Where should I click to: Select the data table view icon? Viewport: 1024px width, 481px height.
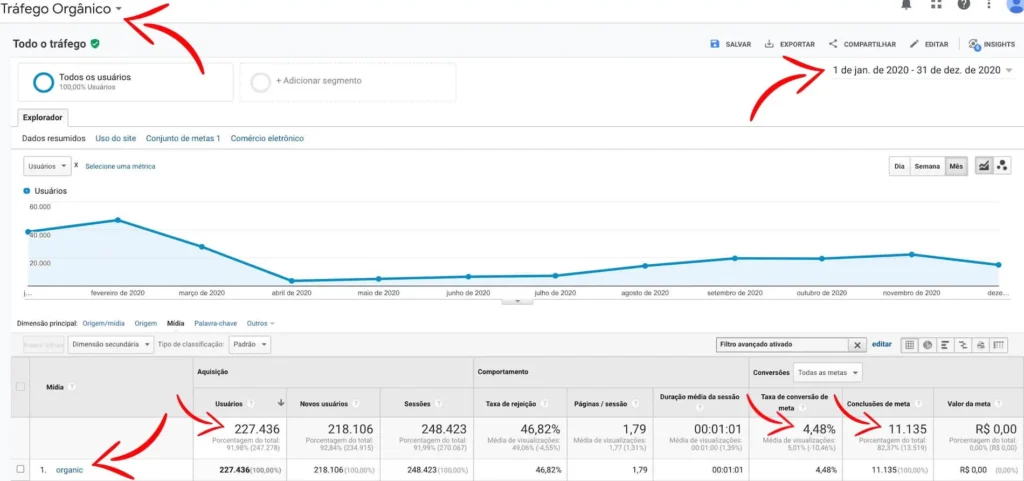[x=908, y=345]
